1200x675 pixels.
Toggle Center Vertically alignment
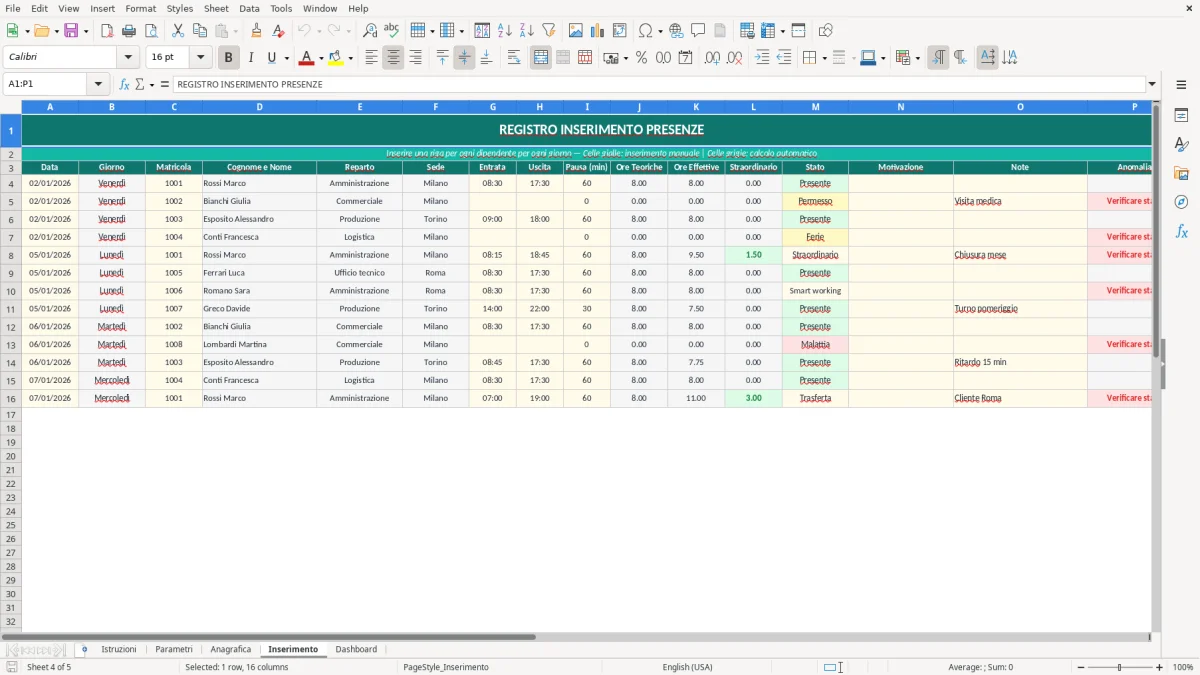[464, 58]
